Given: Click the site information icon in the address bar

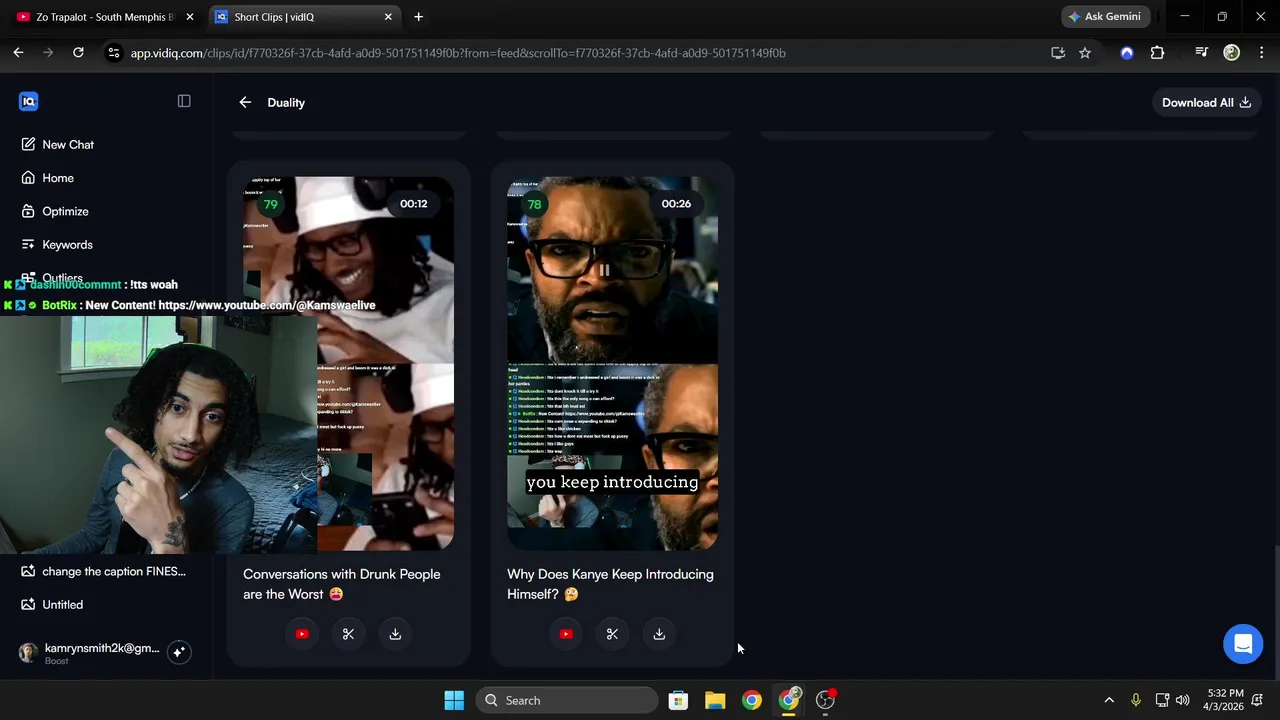Looking at the screenshot, I should (x=114, y=53).
